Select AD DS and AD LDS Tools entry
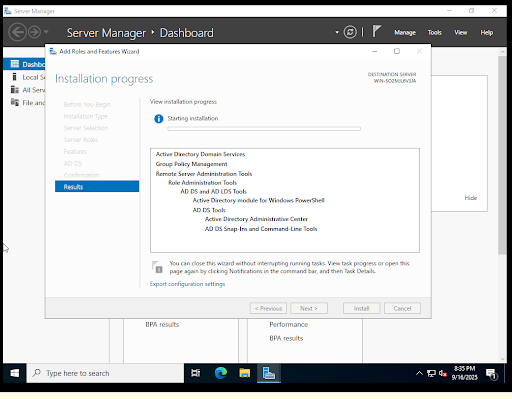 pyautogui.click(x=213, y=191)
